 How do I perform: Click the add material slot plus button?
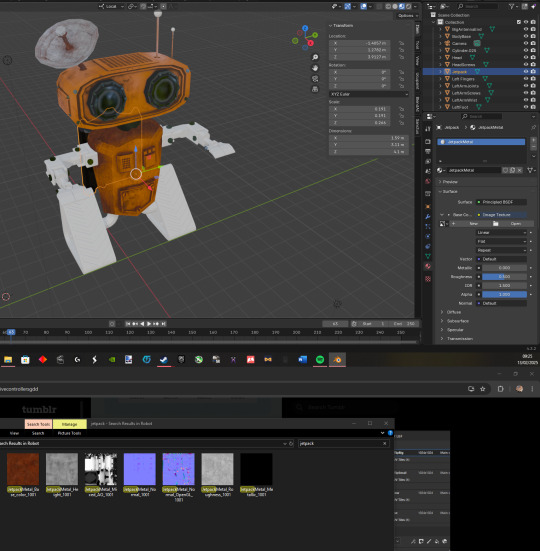point(533,140)
